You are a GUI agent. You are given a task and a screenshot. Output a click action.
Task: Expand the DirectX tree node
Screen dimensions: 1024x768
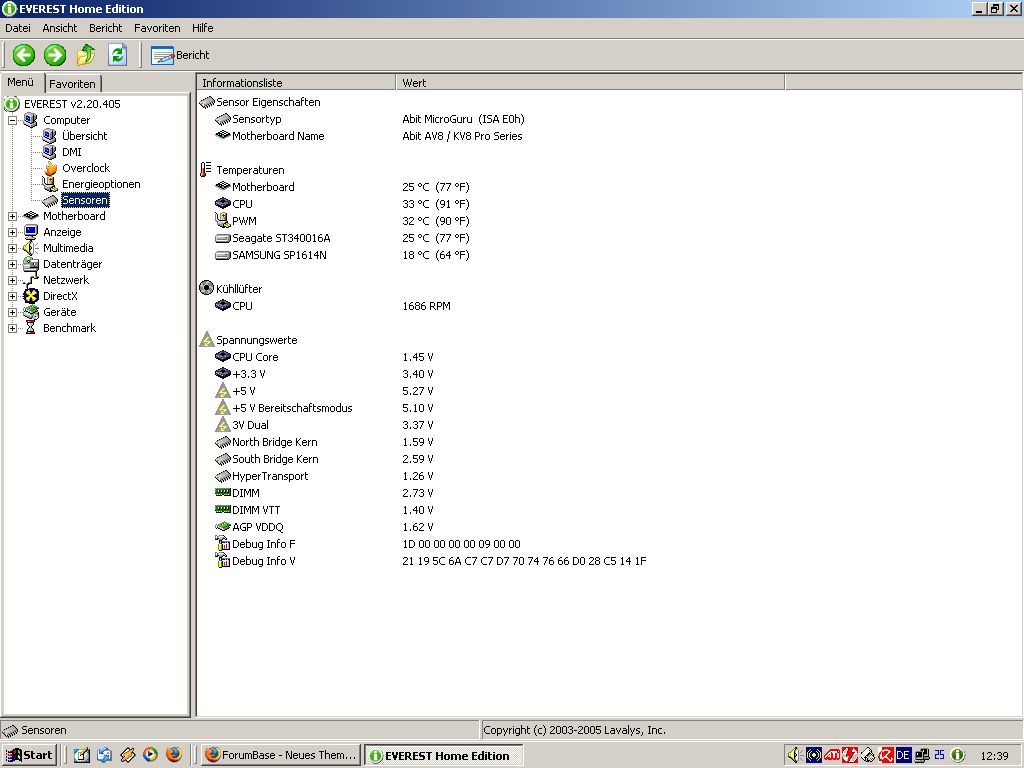click(12, 296)
